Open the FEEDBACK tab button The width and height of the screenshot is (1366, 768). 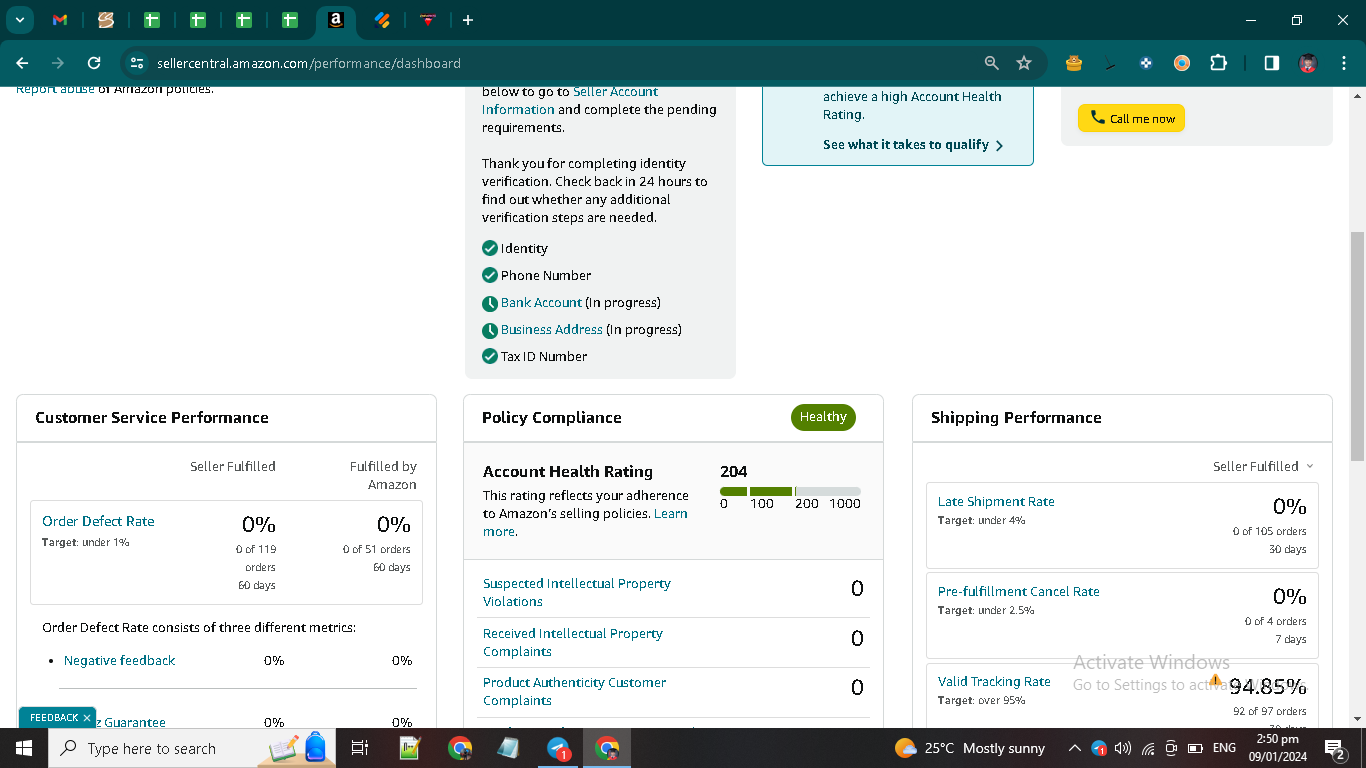[54, 718]
